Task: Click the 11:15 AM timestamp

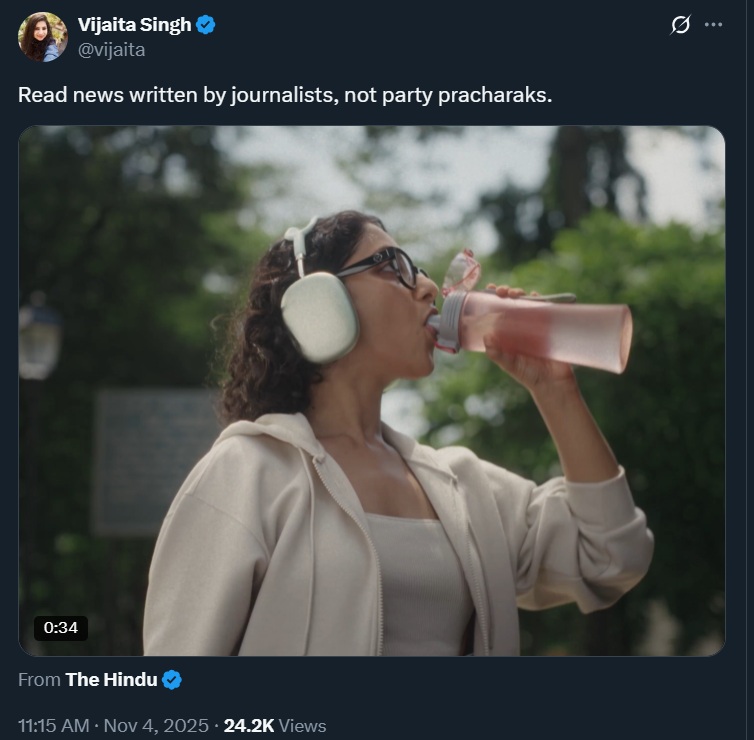Action: (54, 725)
